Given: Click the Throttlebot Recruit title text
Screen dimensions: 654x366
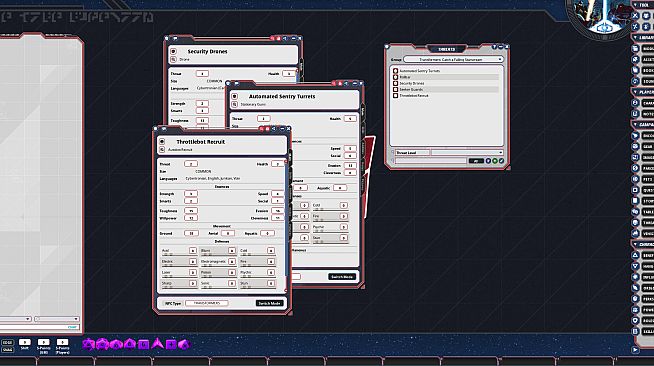Looking at the screenshot, I should point(201,142).
